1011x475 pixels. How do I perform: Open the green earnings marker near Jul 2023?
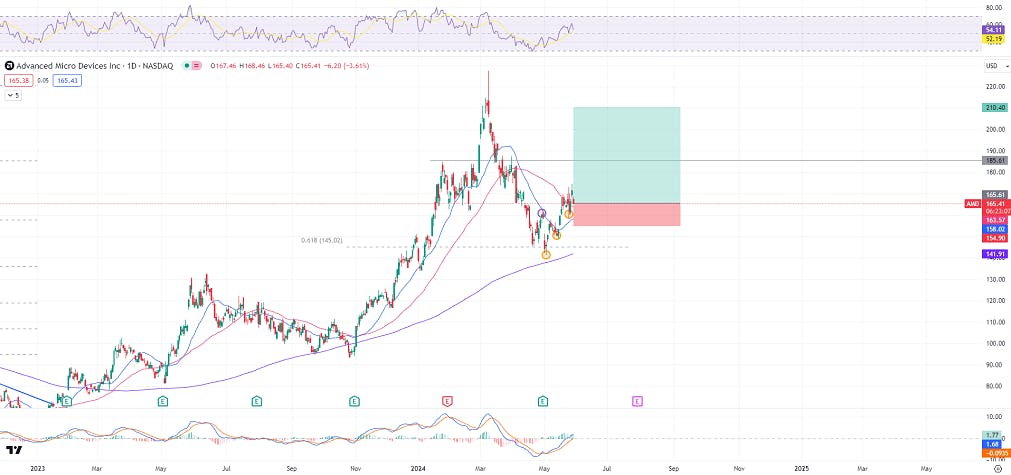point(257,402)
